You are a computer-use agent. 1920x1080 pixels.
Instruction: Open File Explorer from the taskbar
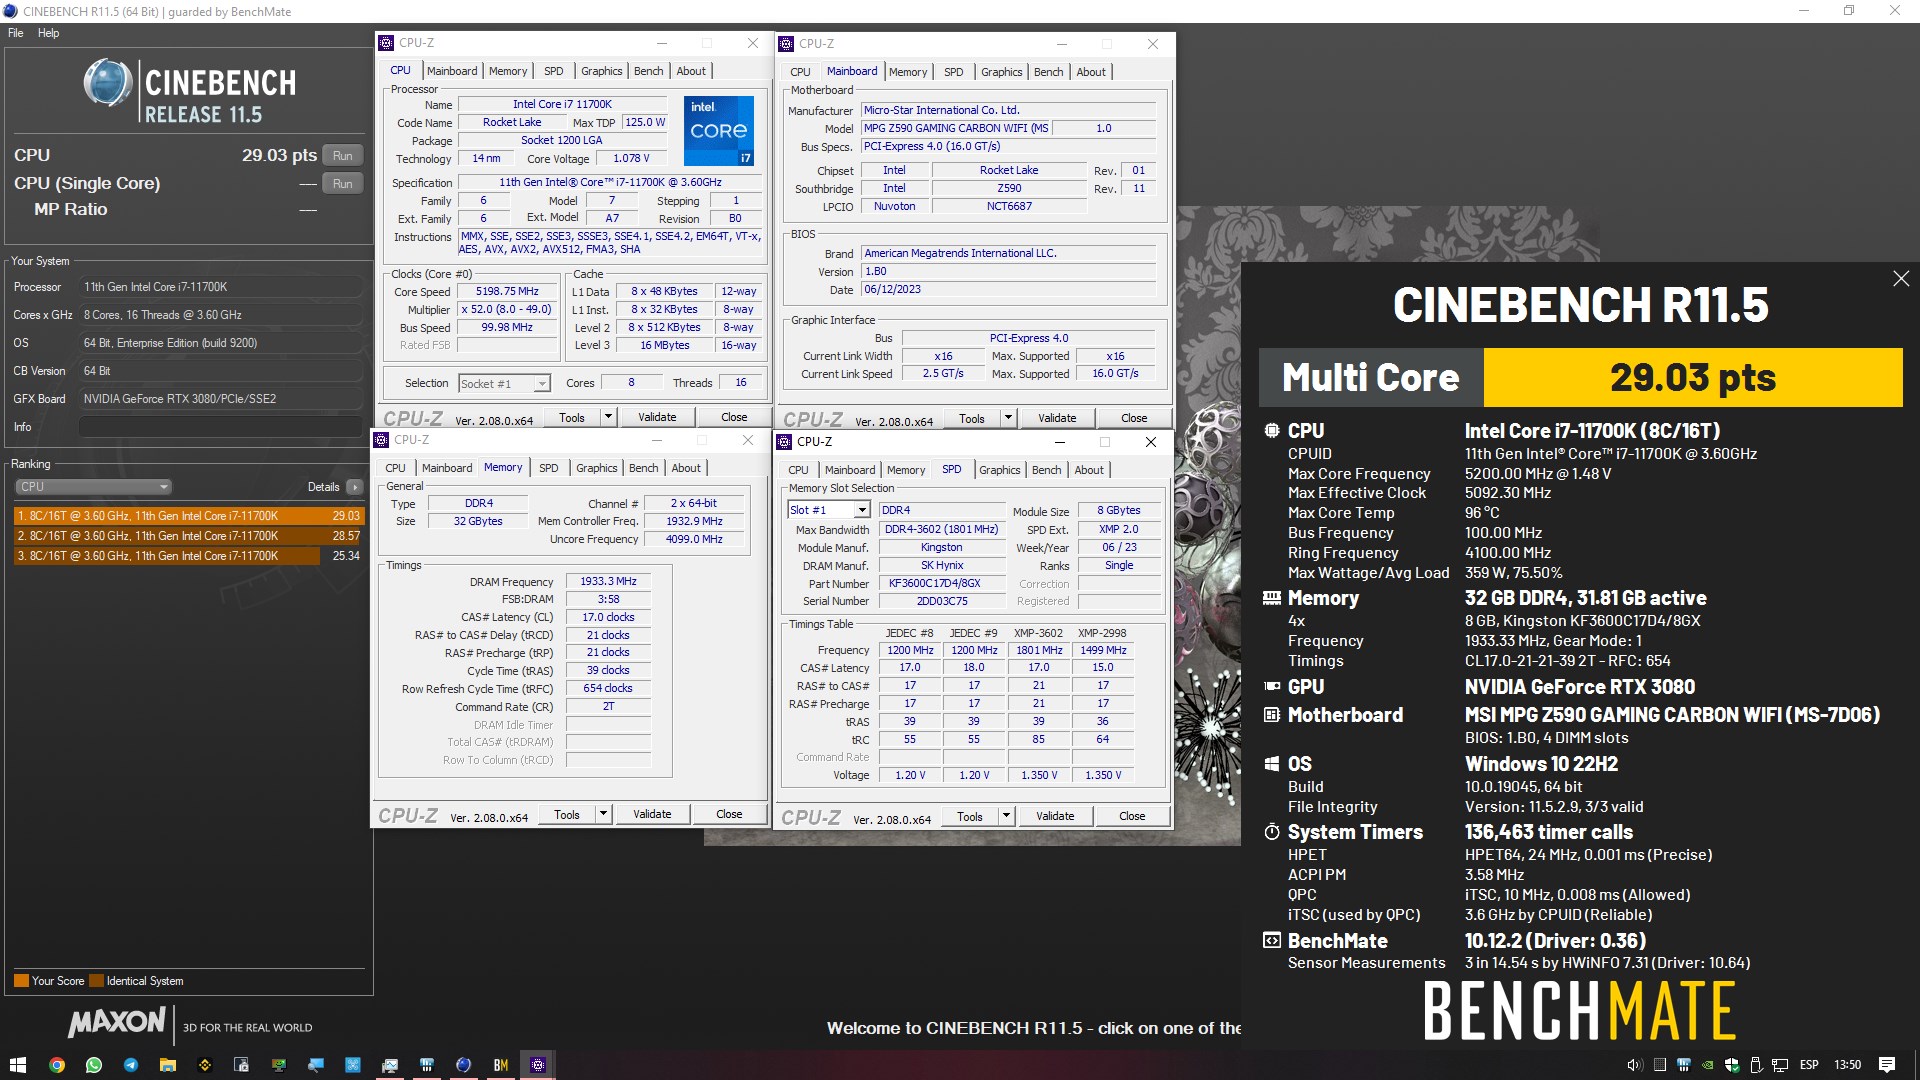tap(168, 1065)
